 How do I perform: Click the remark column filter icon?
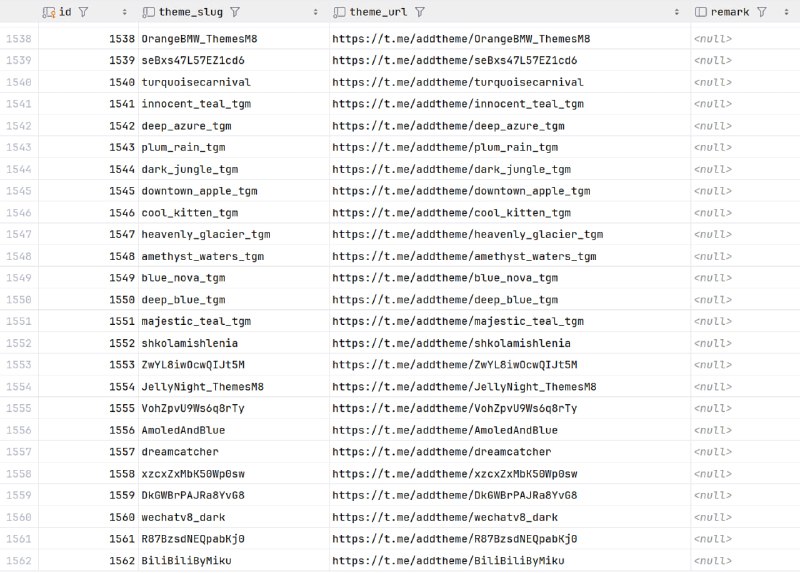[x=762, y=12]
